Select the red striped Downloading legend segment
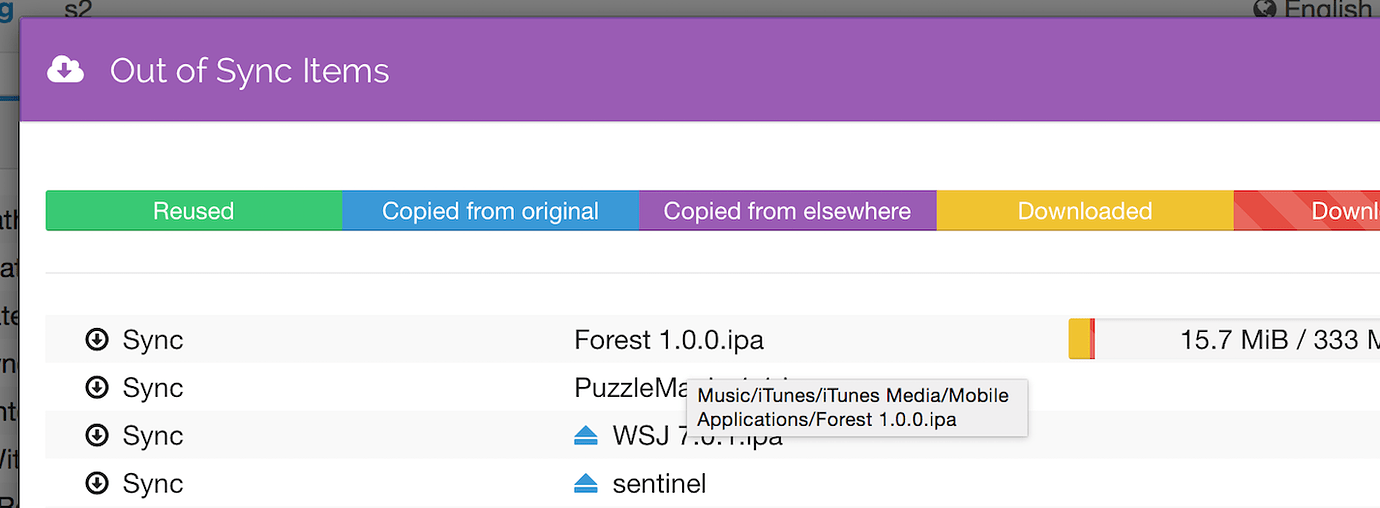This screenshot has height=508, width=1380. coord(1307,211)
